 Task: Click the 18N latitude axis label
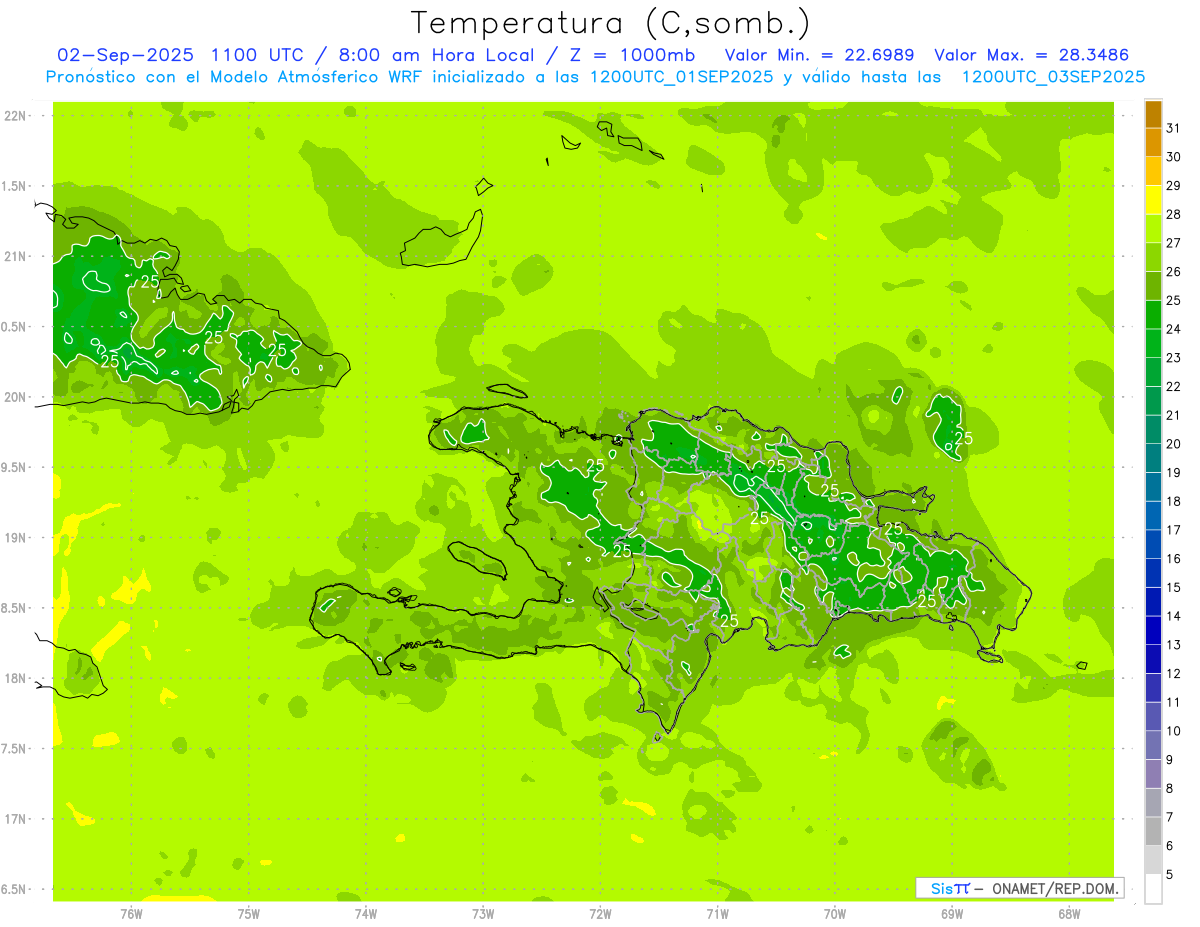(15, 679)
